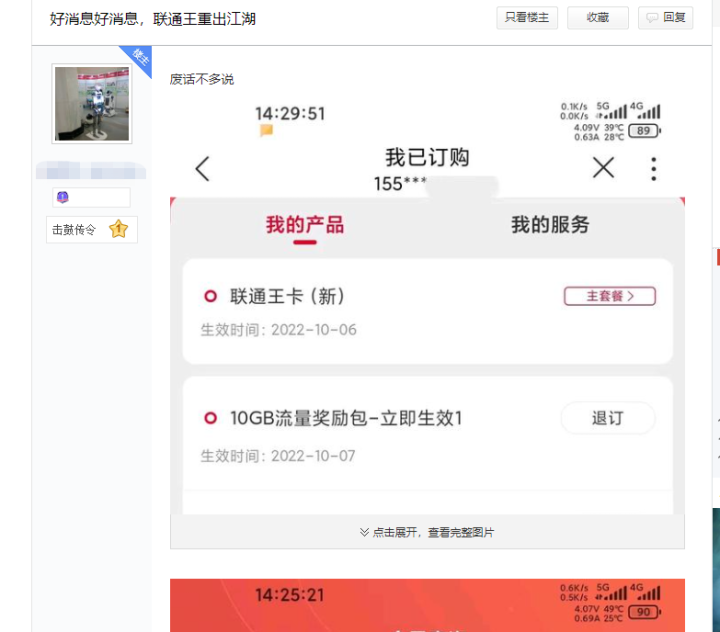
Task: Click the 我已订购 page heading
Action: (x=427, y=158)
